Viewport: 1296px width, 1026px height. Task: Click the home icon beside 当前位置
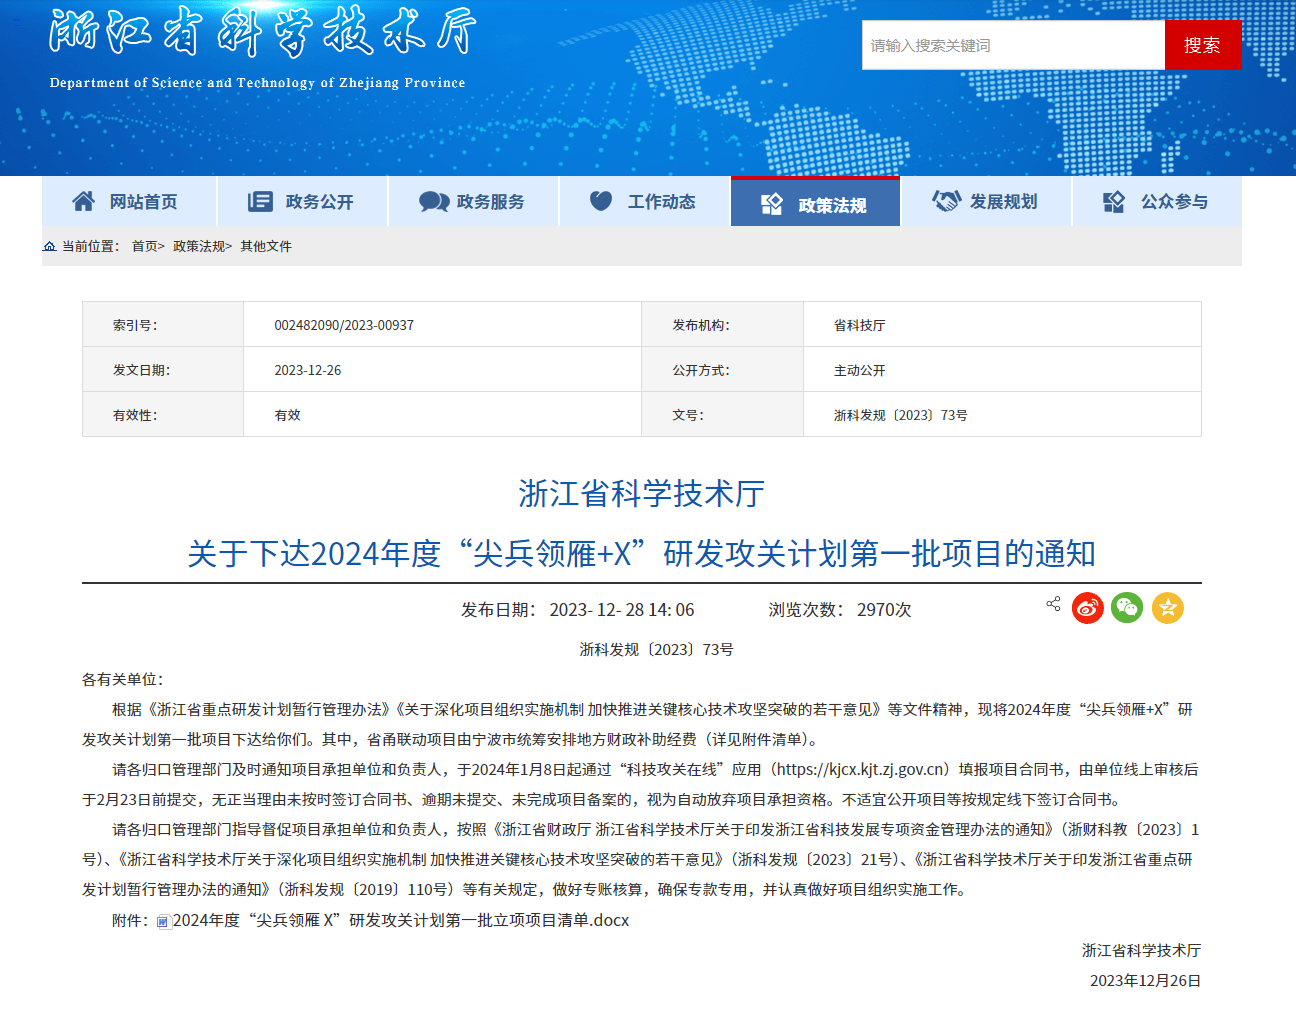click(x=49, y=247)
